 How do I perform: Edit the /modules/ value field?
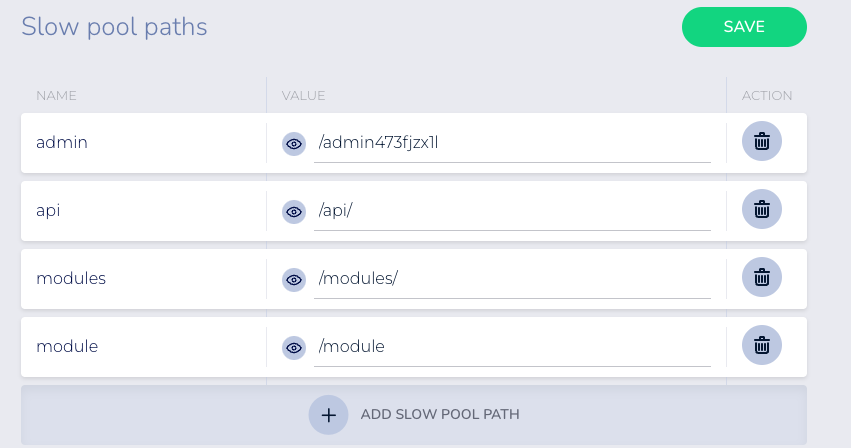512,279
